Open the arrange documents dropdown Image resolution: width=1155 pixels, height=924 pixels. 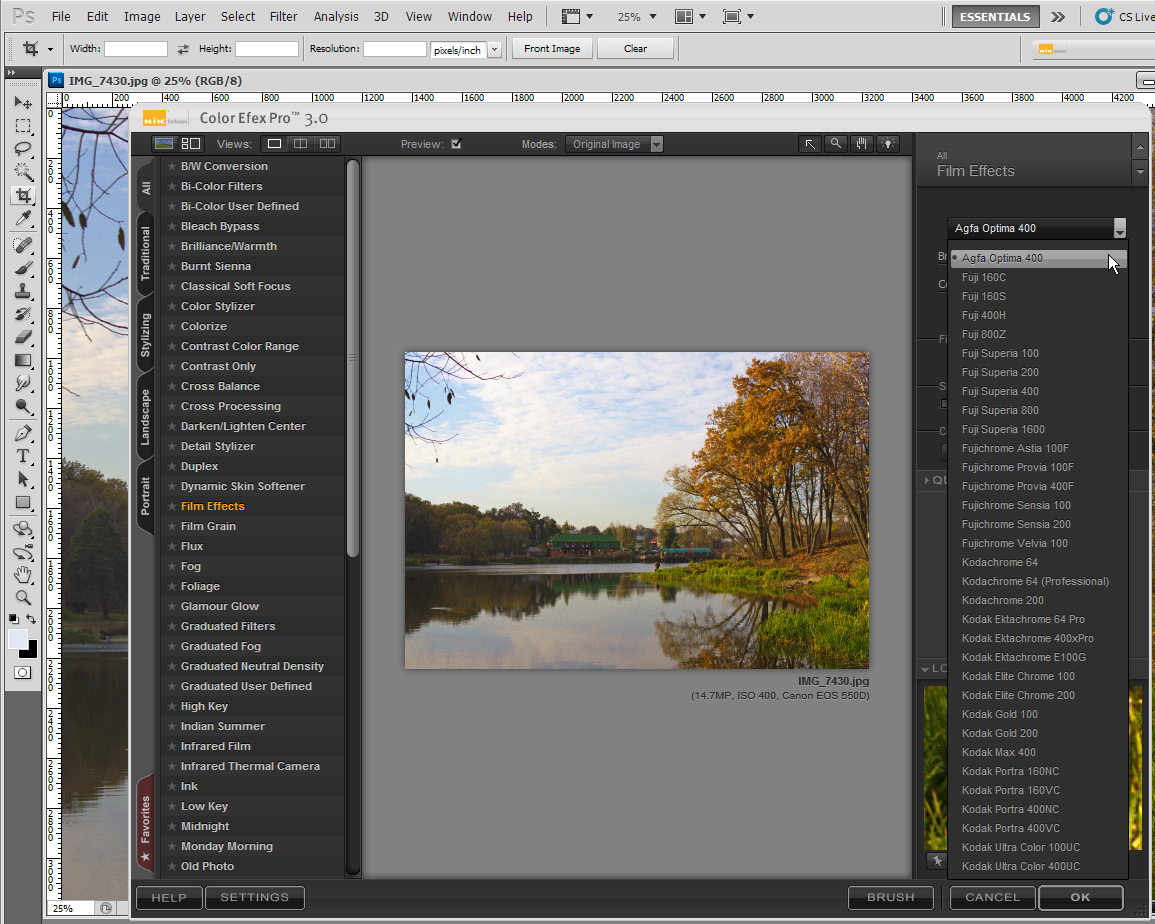coord(691,16)
